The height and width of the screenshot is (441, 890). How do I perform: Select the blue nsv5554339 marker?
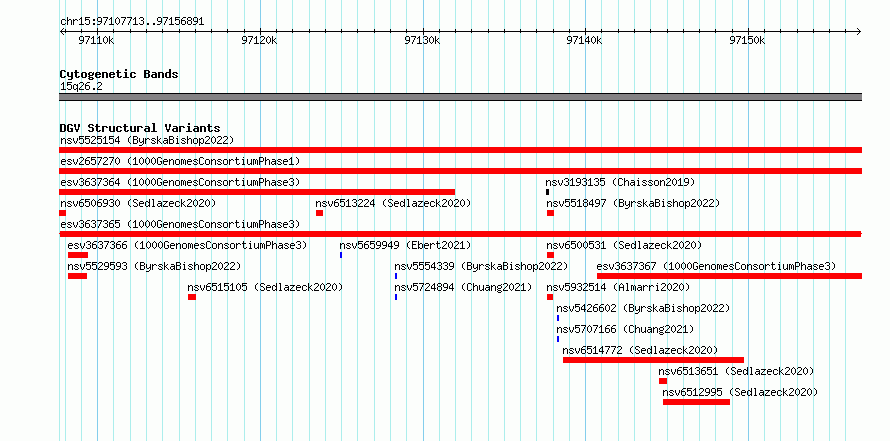tap(396, 276)
